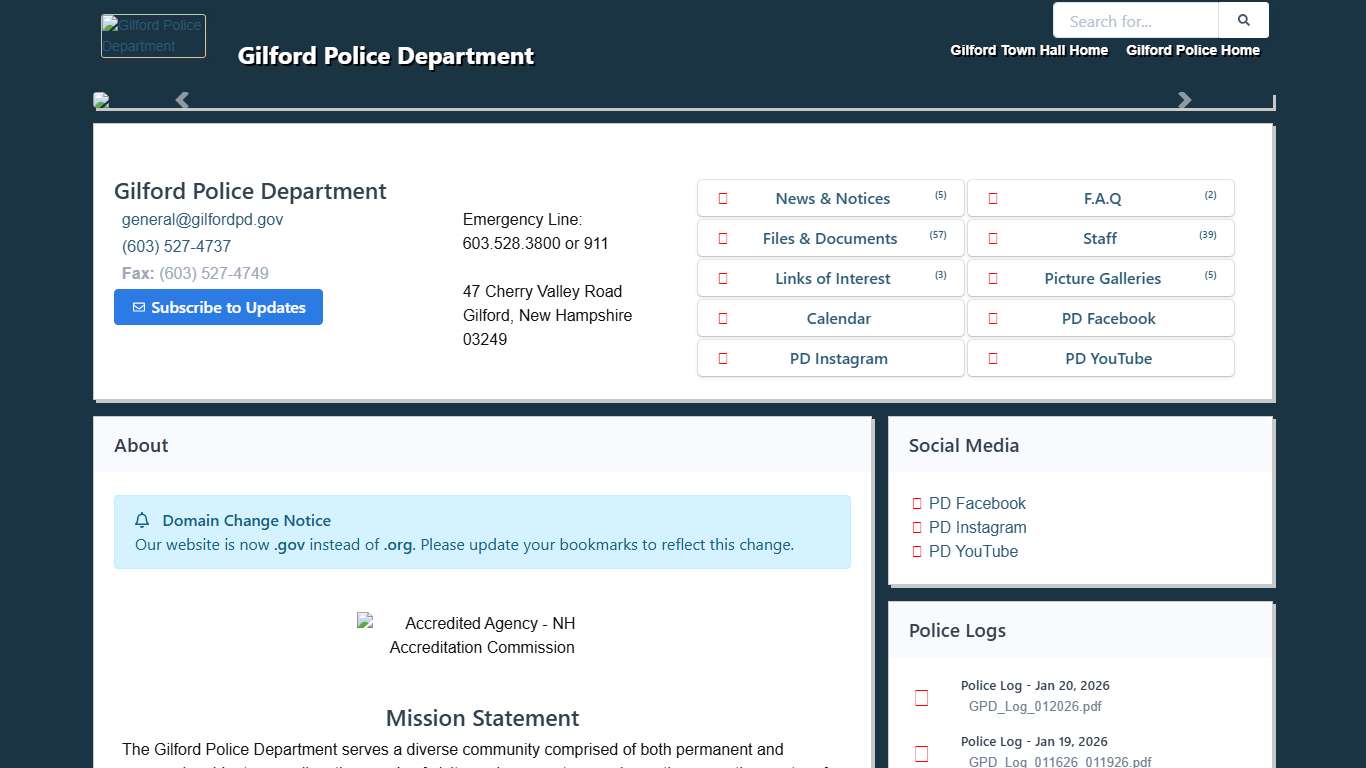Image resolution: width=1366 pixels, height=768 pixels.
Task: Click the Files & Documents folder icon
Action: (723, 238)
